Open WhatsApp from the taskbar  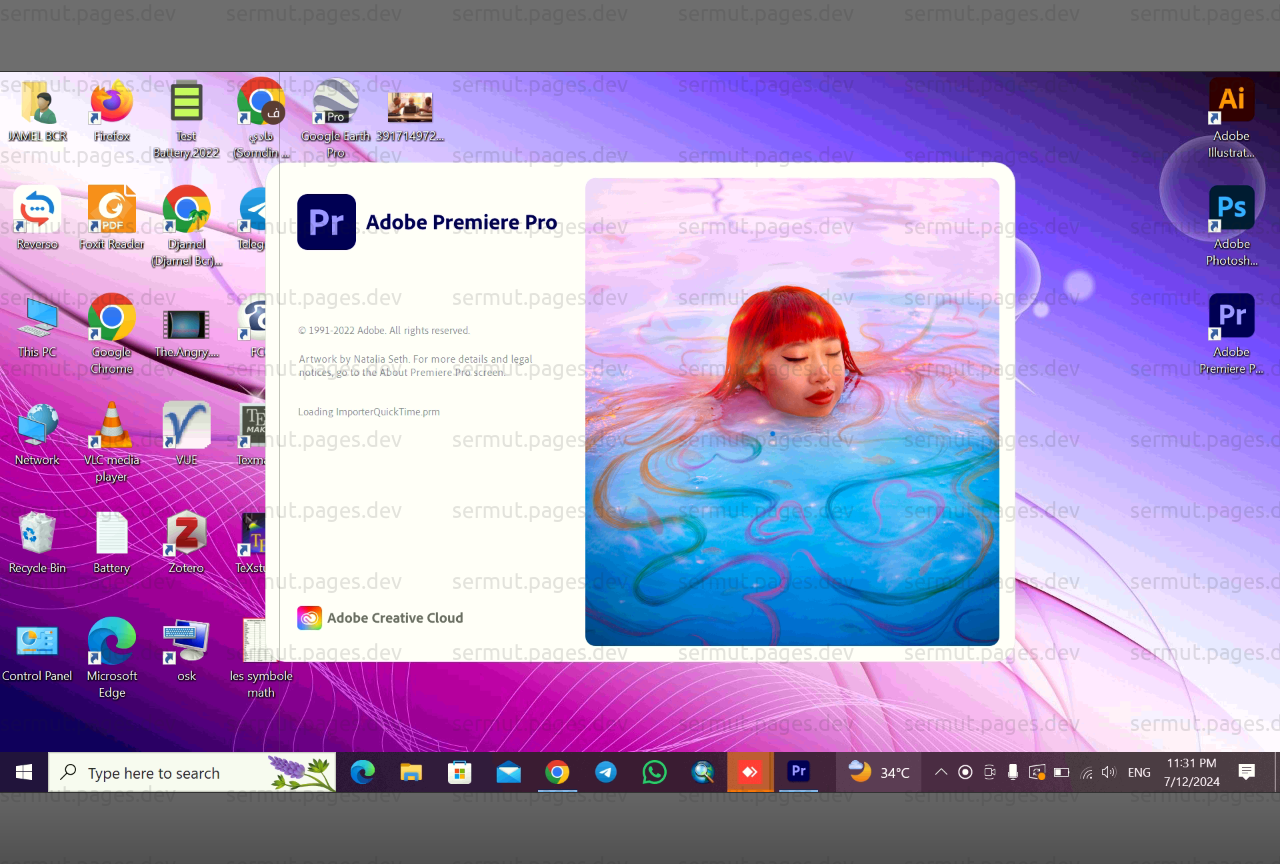tap(654, 772)
